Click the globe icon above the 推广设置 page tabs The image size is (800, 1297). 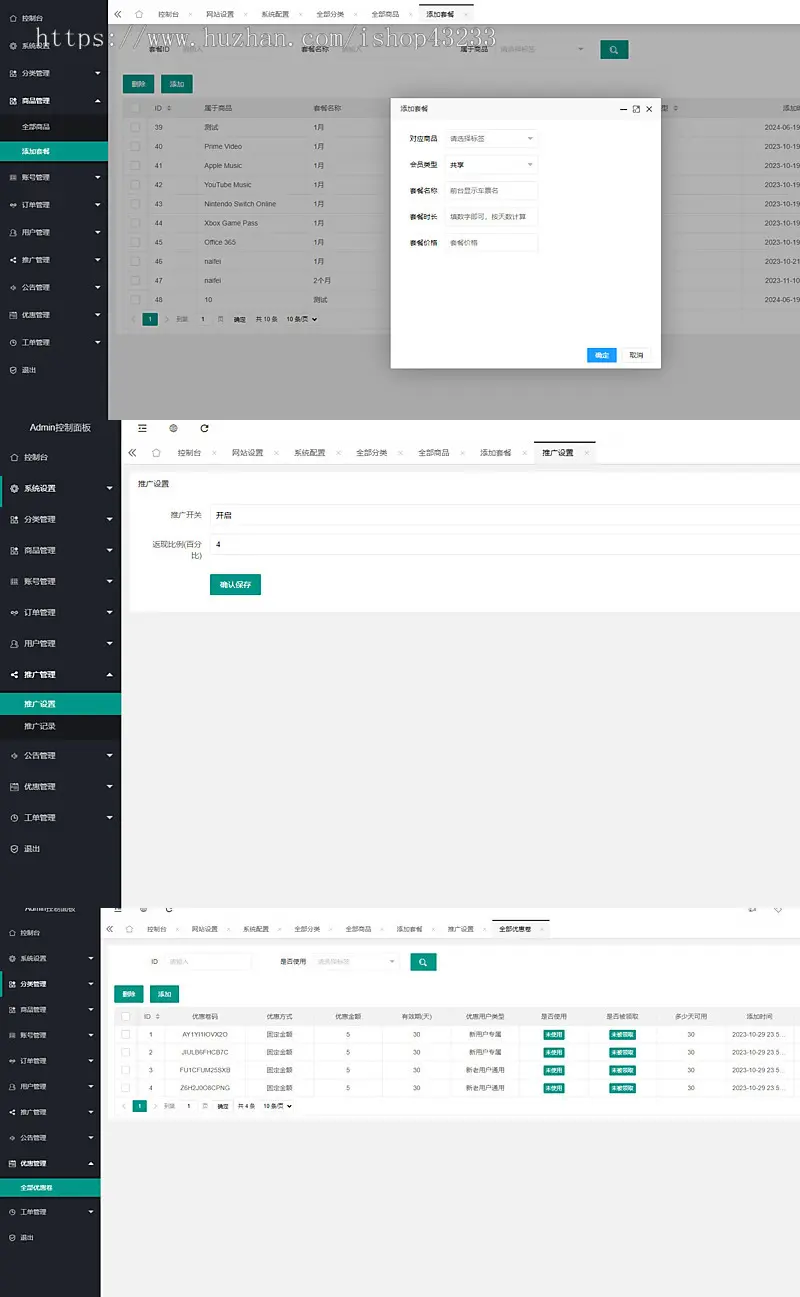(x=173, y=428)
